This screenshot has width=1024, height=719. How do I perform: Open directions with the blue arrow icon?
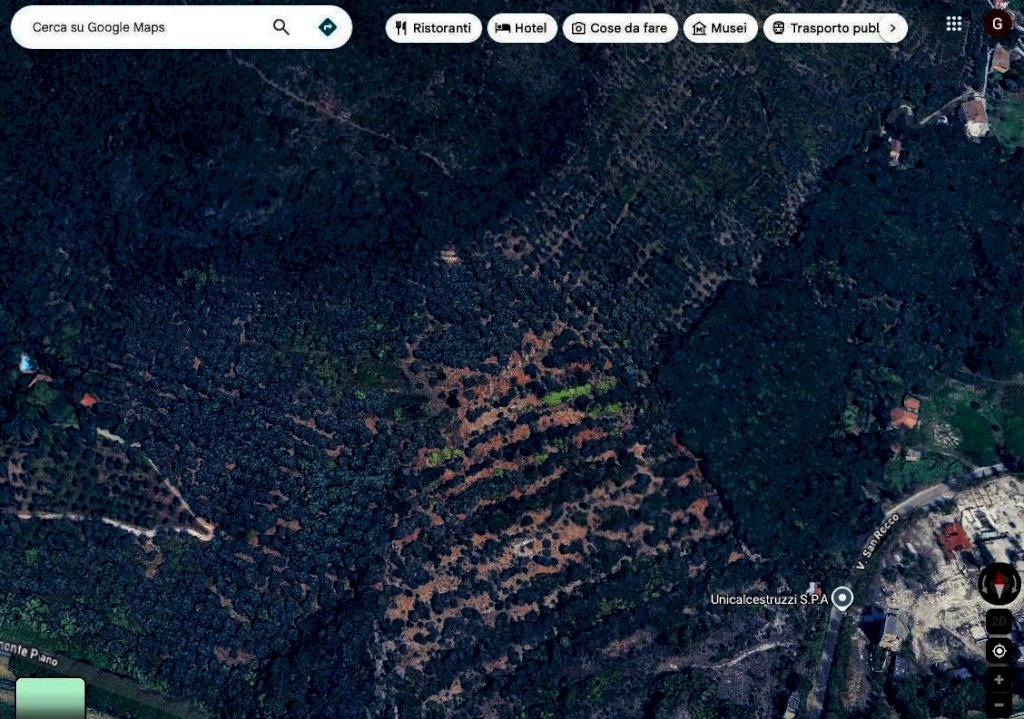327,27
